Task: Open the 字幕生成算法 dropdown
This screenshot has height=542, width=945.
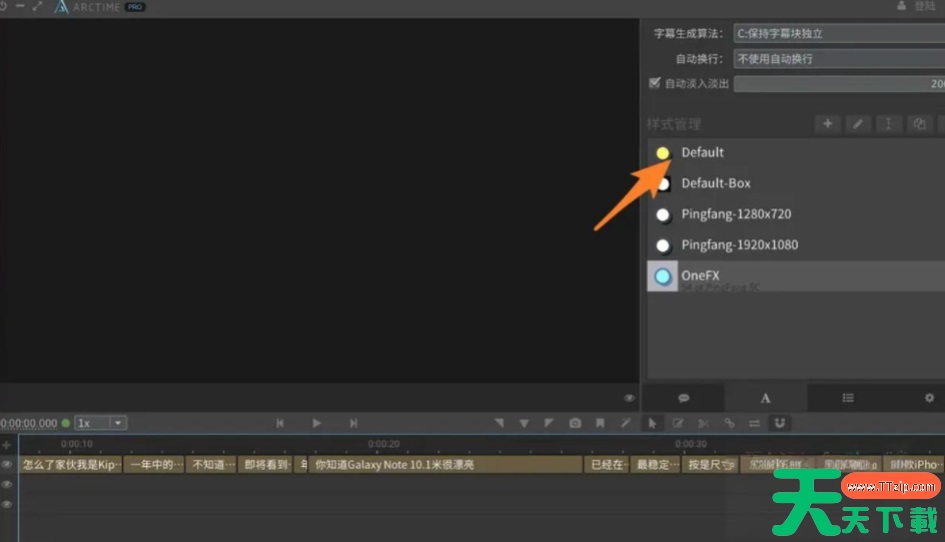Action: pos(838,33)
